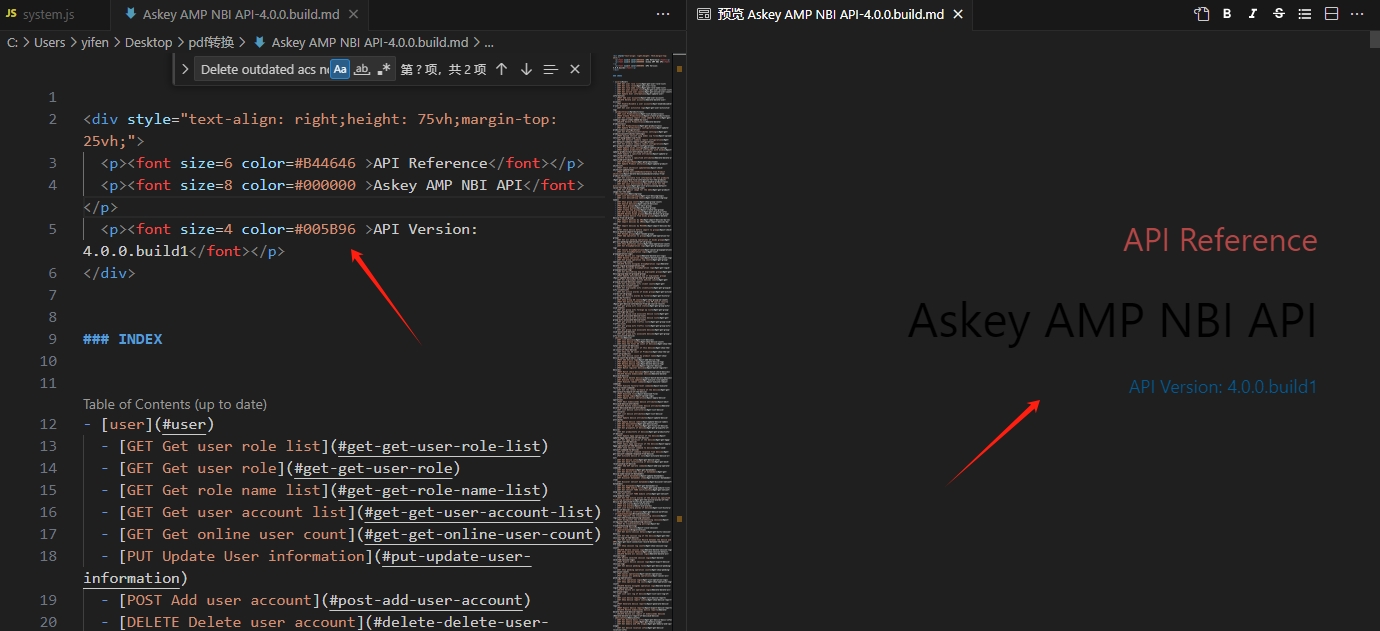Open the pdf转换 breadcrumb segment
The height and width of the screenshot is (631, 1380).
(211, 42)
